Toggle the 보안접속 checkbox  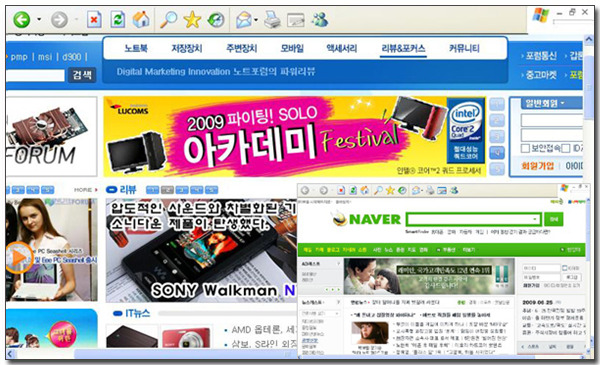click(x=526, y=148)
